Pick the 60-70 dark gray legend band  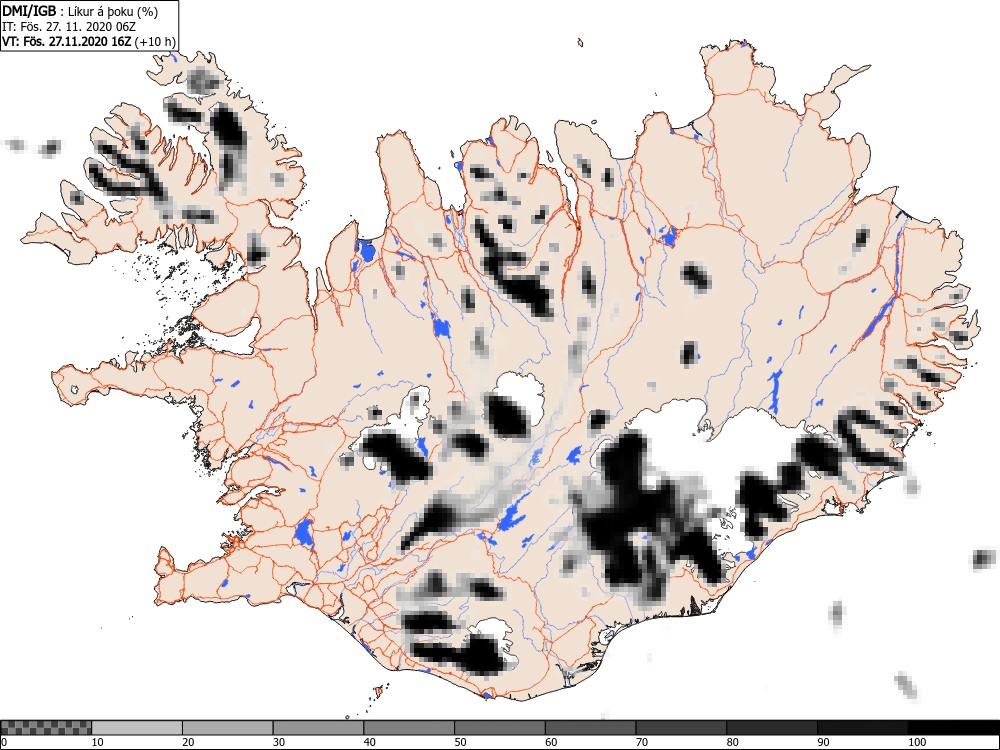(x=590, y=728)
